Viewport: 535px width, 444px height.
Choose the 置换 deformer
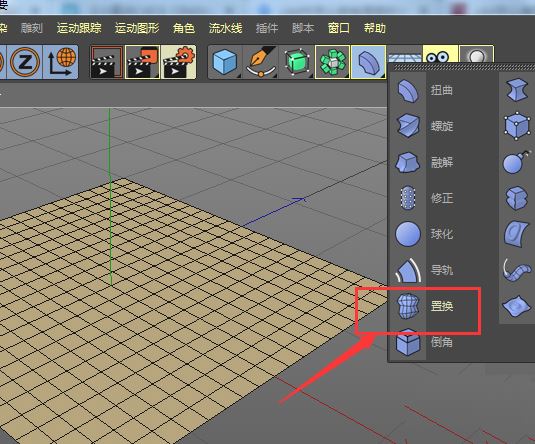point(443,306)
